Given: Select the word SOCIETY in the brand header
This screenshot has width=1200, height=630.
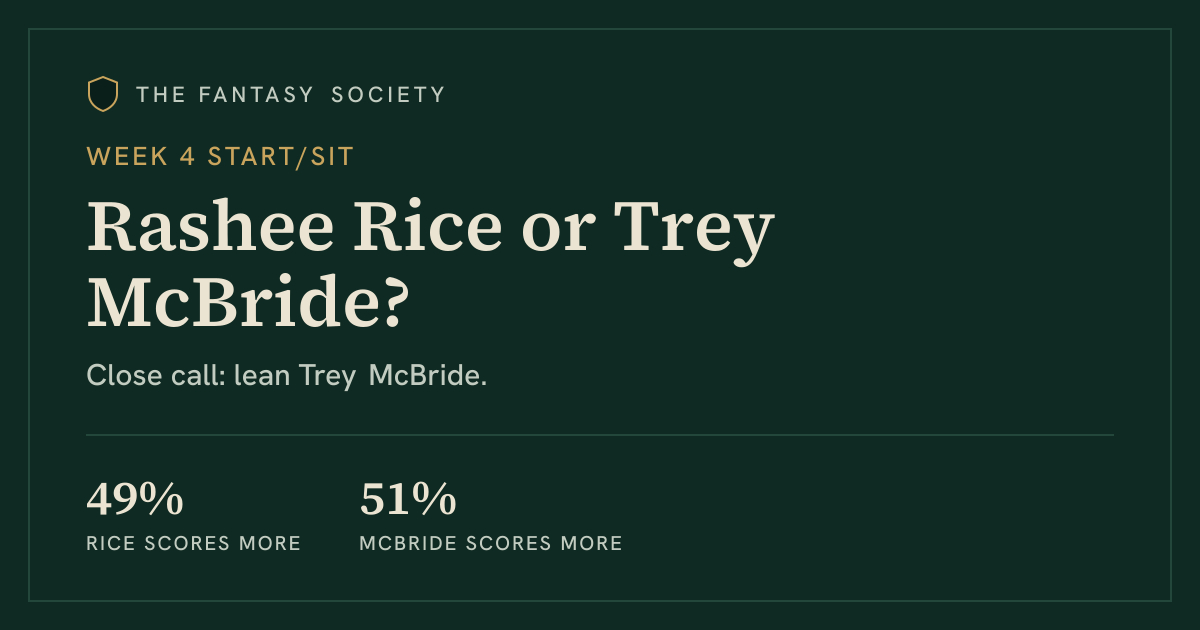Looking at the screenshot, I should coord(388,95).
